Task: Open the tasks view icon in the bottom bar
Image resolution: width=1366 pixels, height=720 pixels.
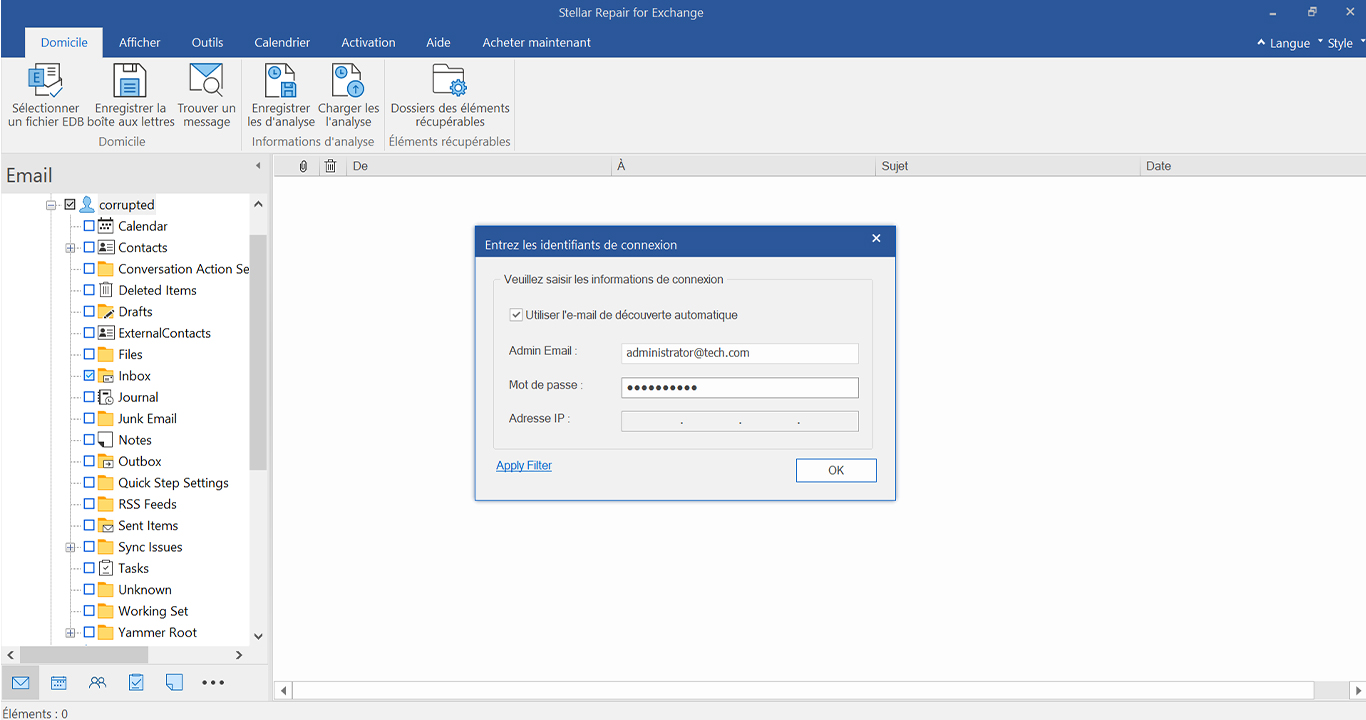Action: point(136,683)
